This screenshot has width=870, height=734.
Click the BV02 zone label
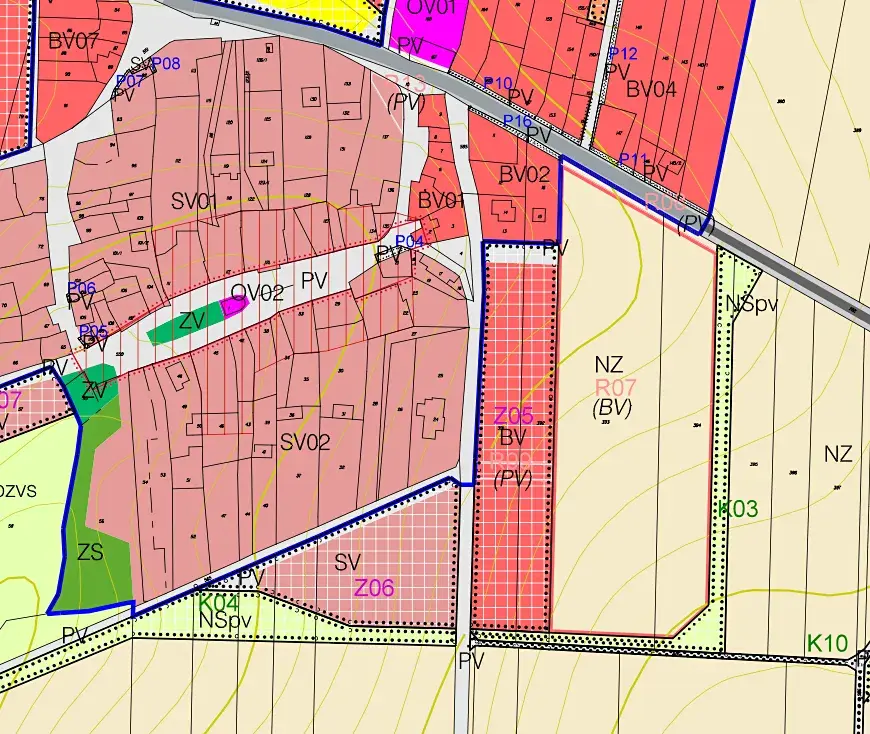tap(525, 174)
